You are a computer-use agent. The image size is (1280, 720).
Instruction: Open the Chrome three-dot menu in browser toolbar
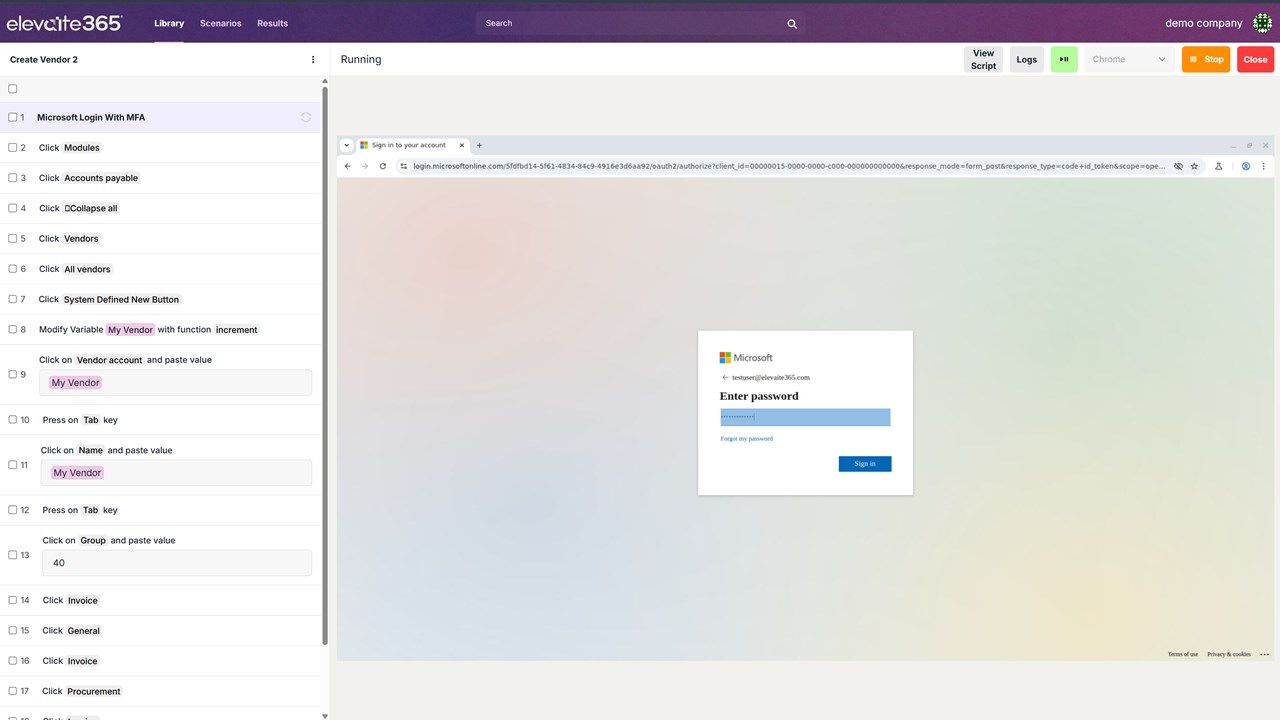tap(1264, 166)
